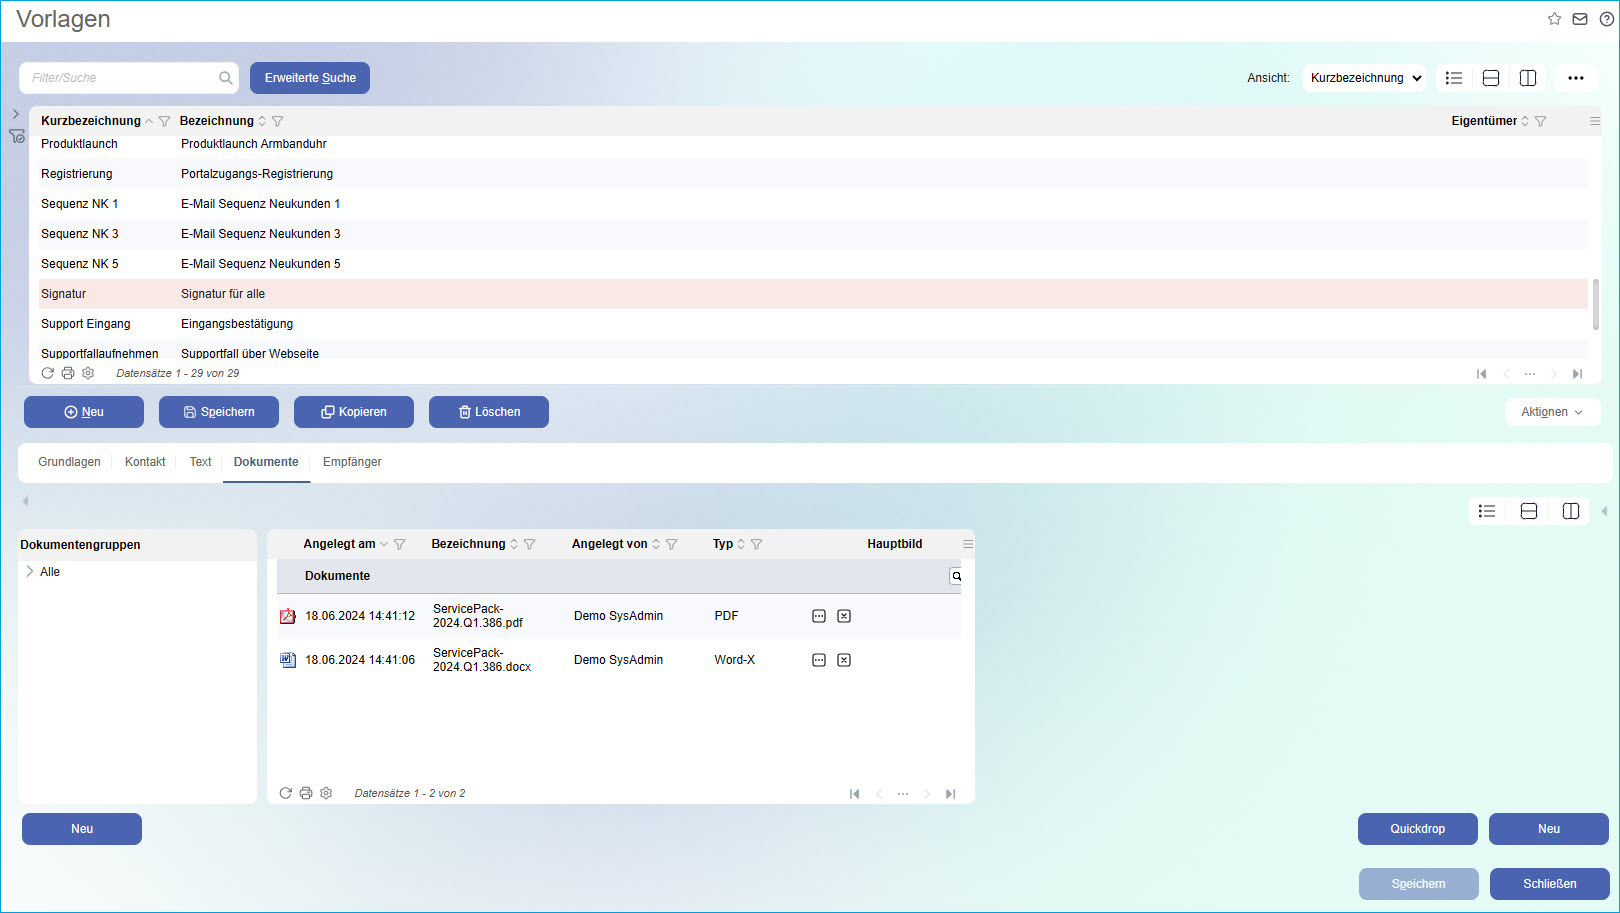
Task: Click the delete icon for ServicePack PDF row
Action: (844, 616)
